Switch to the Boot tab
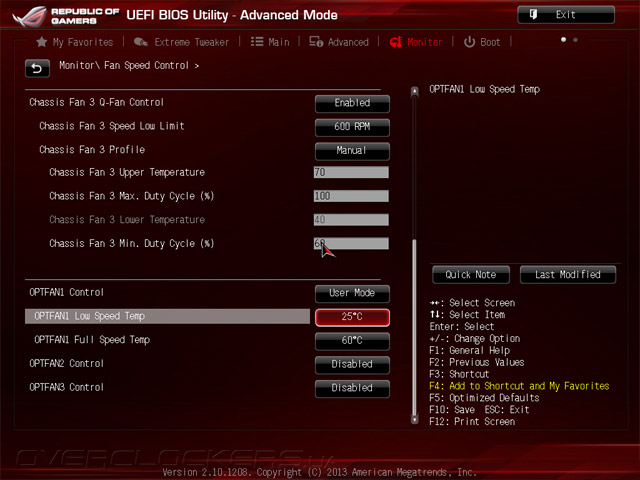 point(482,42)
